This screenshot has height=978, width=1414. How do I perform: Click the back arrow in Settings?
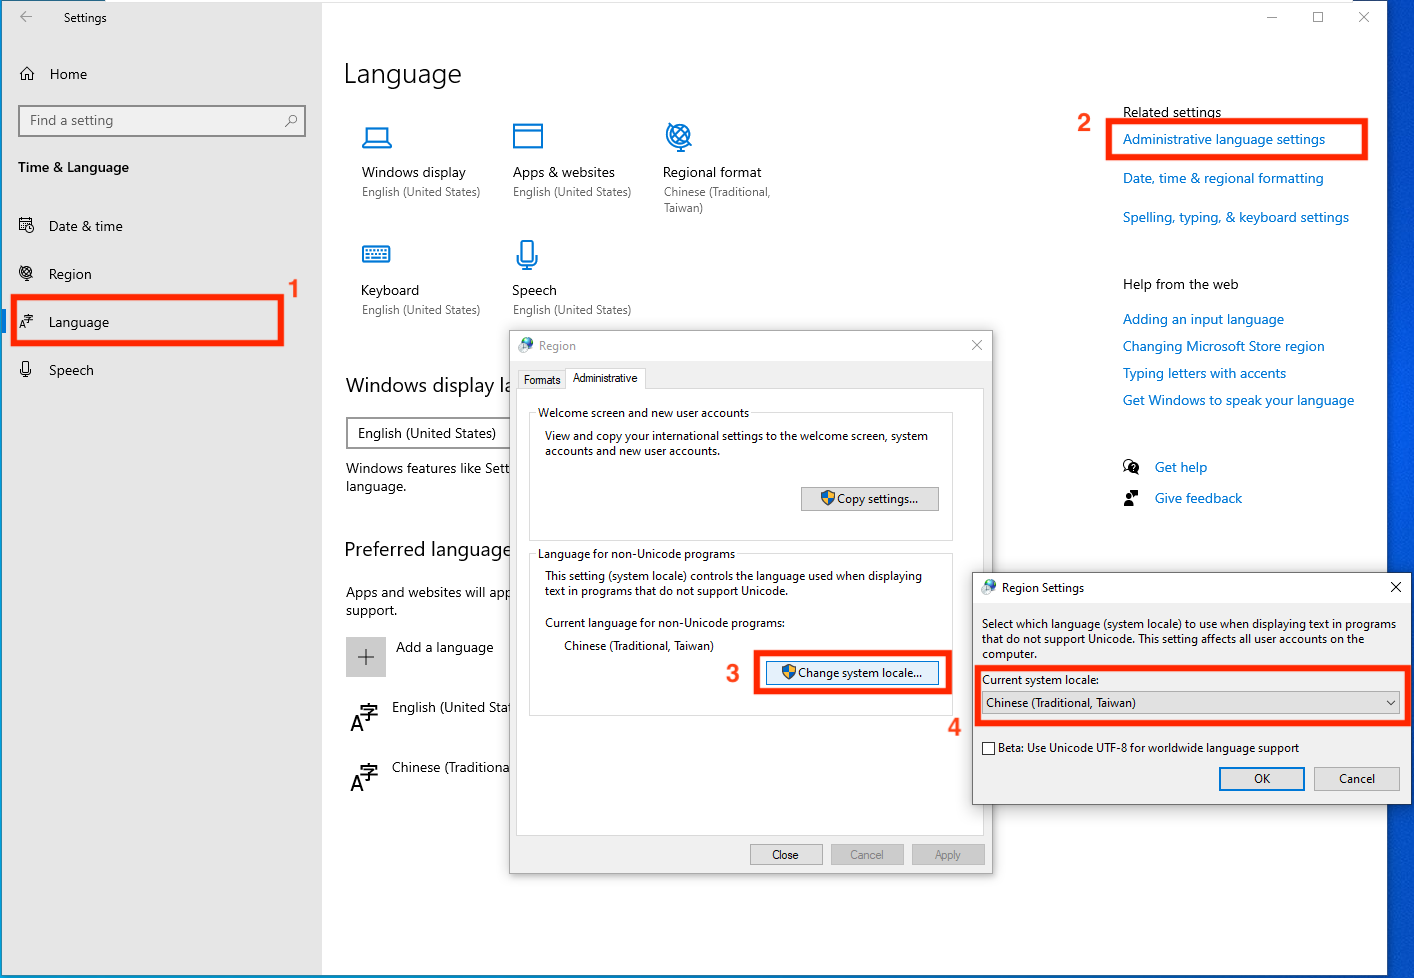[26, 17]
